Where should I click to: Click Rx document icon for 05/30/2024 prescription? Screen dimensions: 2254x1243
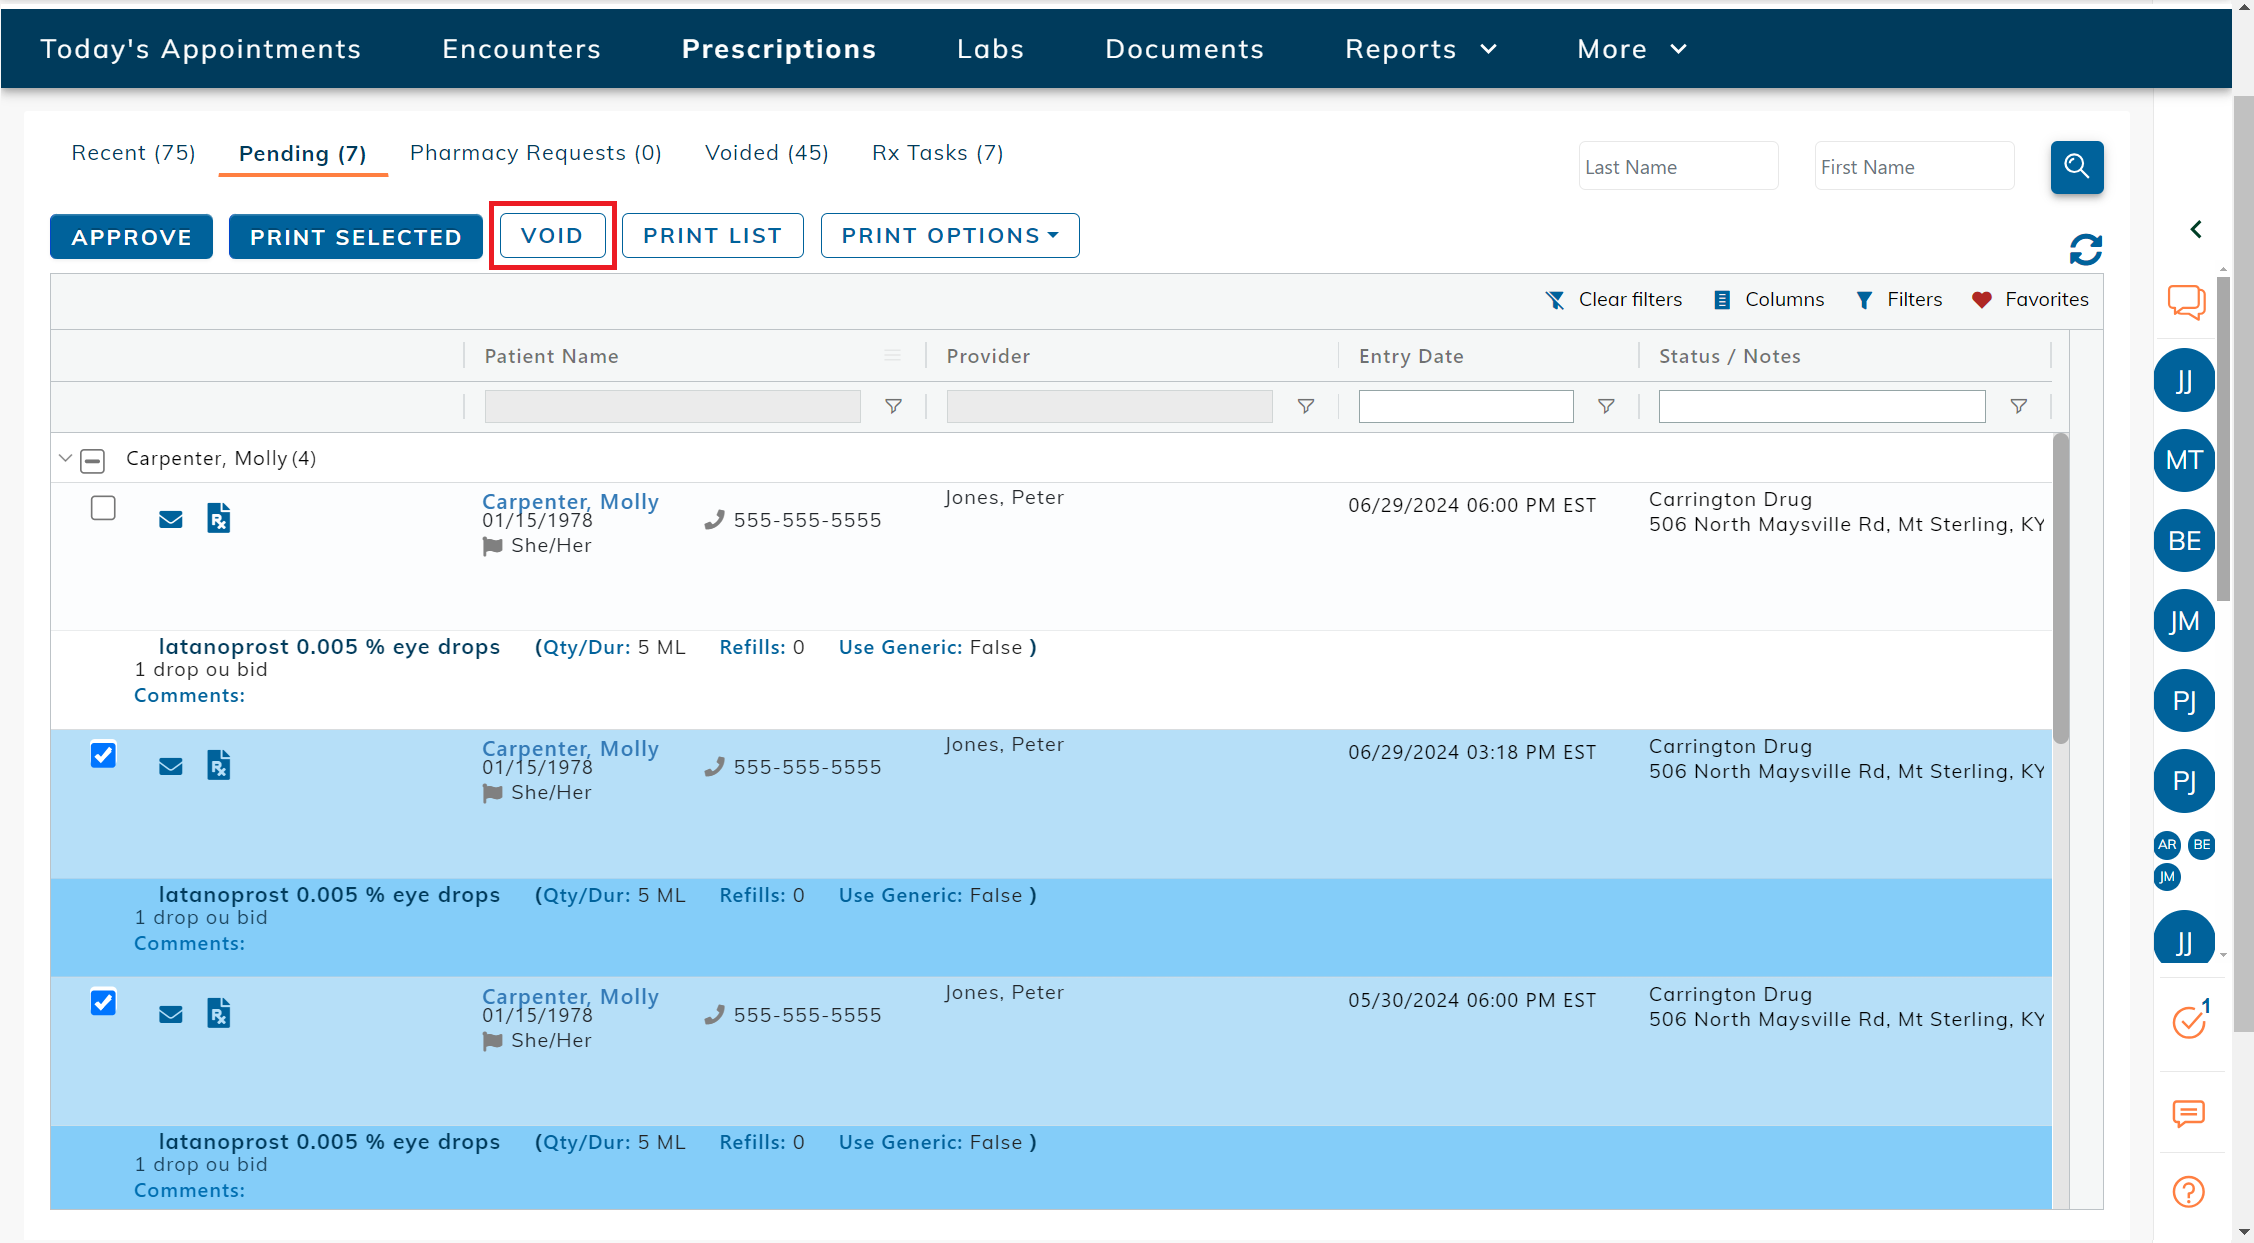pos(218,1013)
